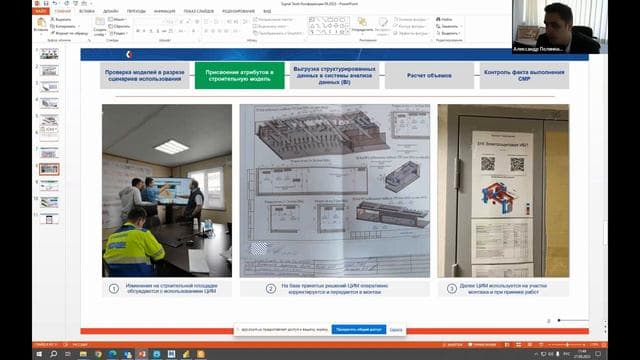Click the 'Контроль факта выполнения СМР' step box
Image resolution: width=640 pixels, height=360 pixels.
click(x=524, y=76)
